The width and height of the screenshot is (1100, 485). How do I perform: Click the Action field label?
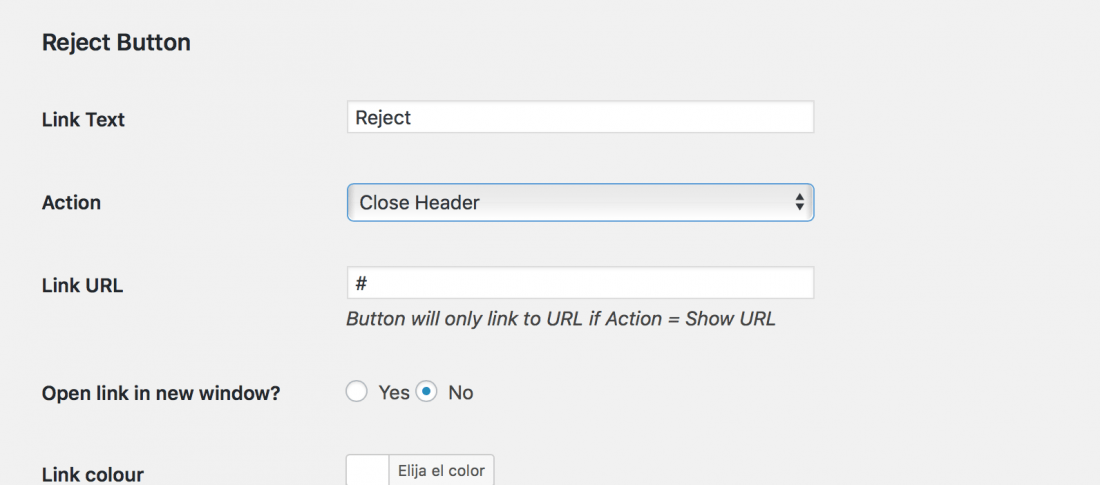72,203
